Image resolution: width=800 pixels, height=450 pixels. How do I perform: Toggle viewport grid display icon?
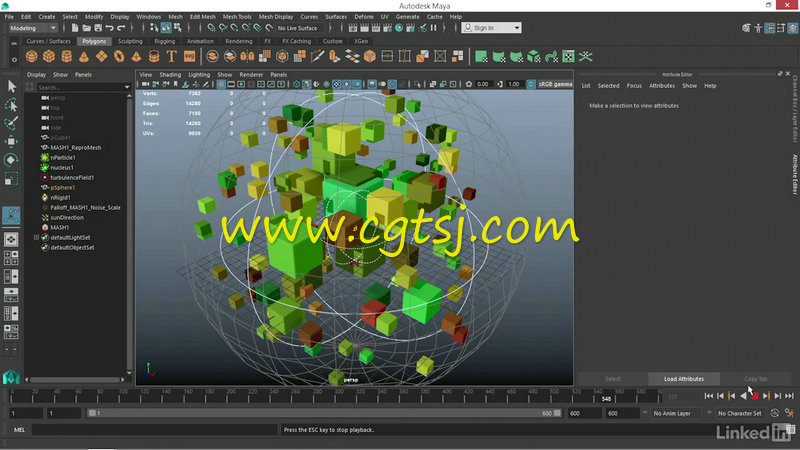[x=221, y=84]
